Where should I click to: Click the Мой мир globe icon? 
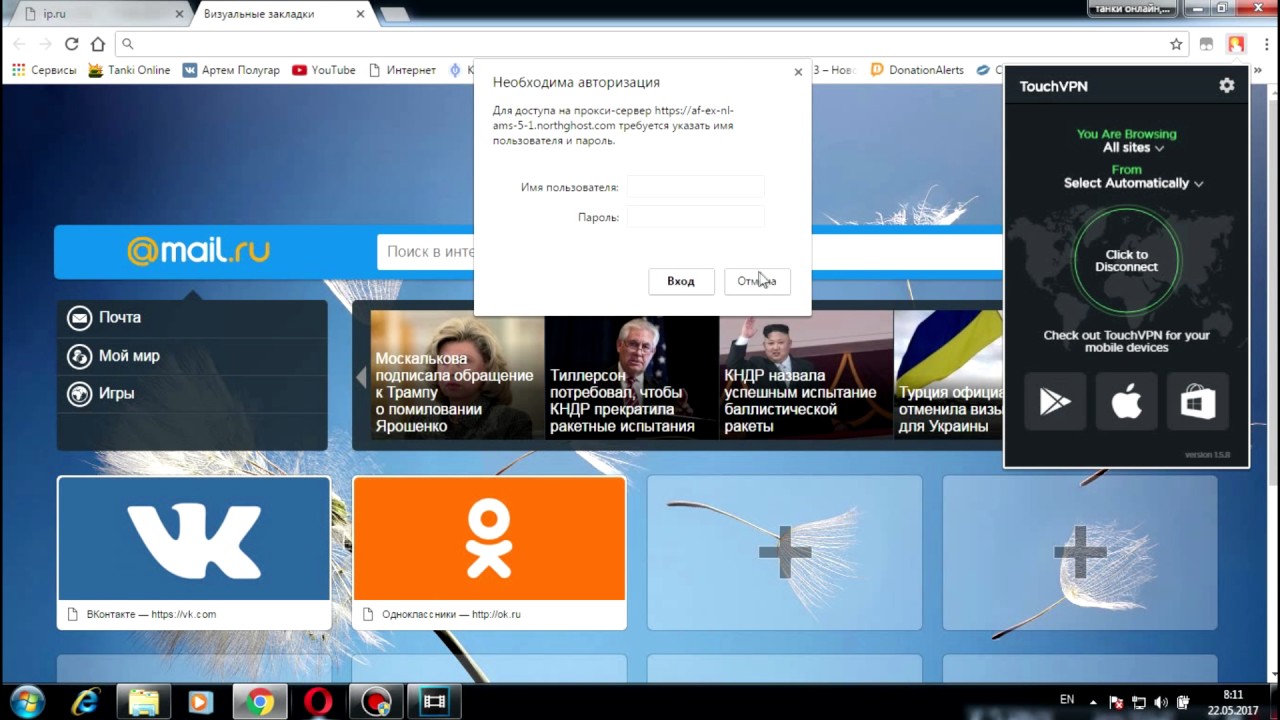[x=79, y=356]
